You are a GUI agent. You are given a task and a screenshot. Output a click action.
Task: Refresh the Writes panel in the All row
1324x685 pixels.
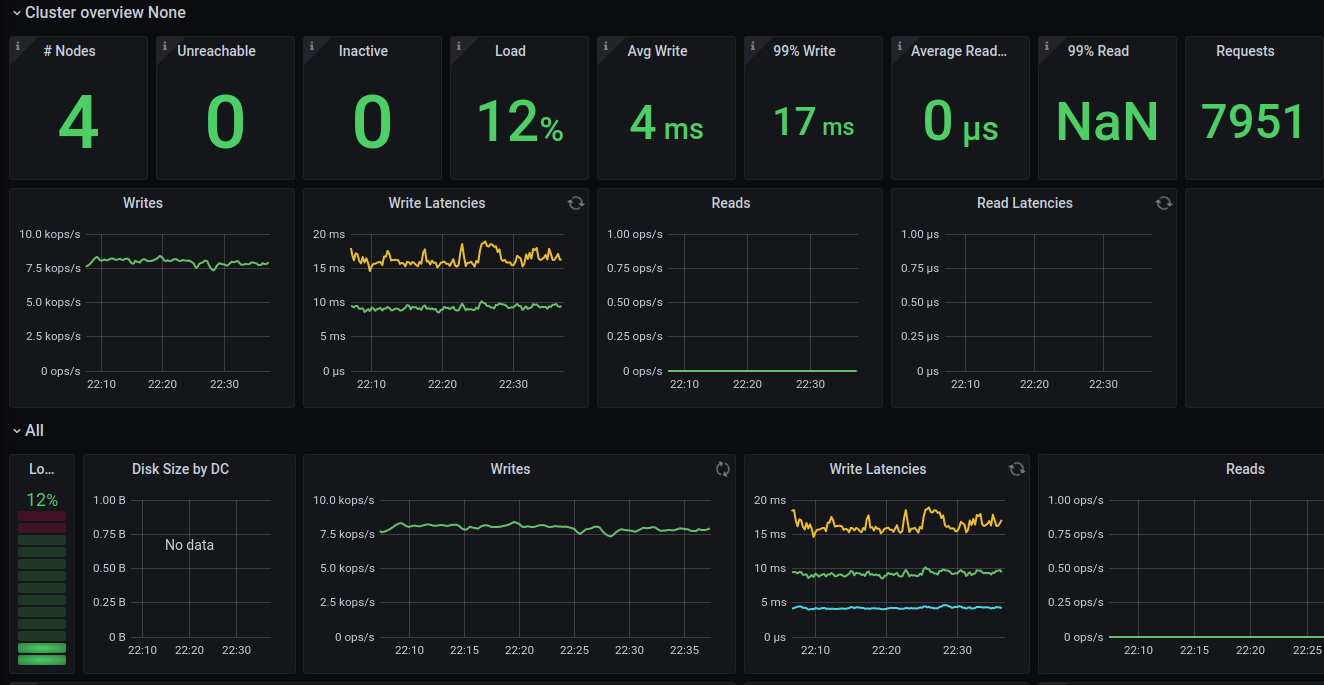(x=722, y=468)
